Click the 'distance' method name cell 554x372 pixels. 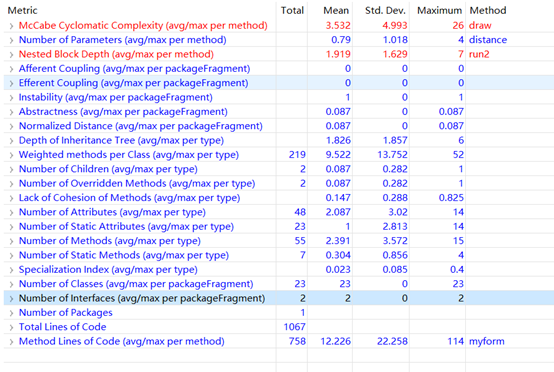[x=488, y=40]
